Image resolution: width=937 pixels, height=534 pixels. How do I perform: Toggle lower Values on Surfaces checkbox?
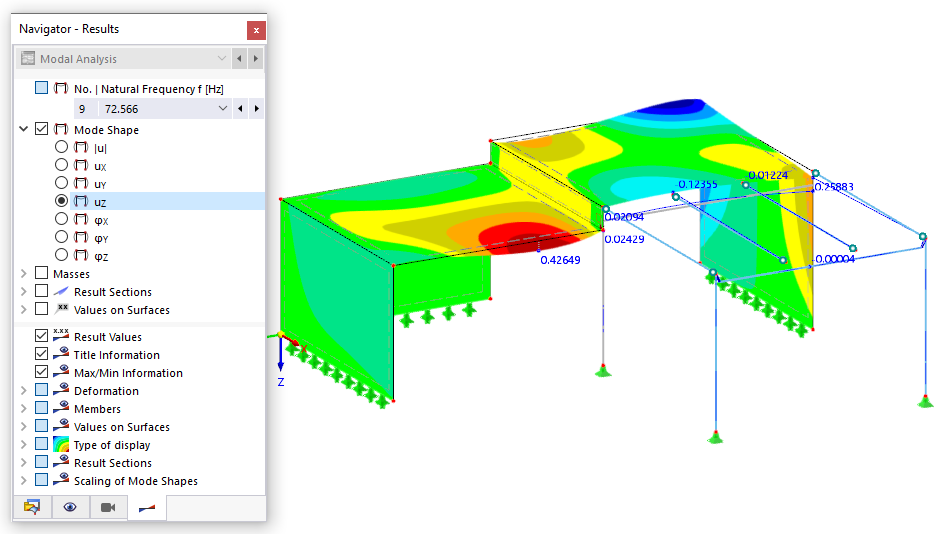tap(41, 426)
